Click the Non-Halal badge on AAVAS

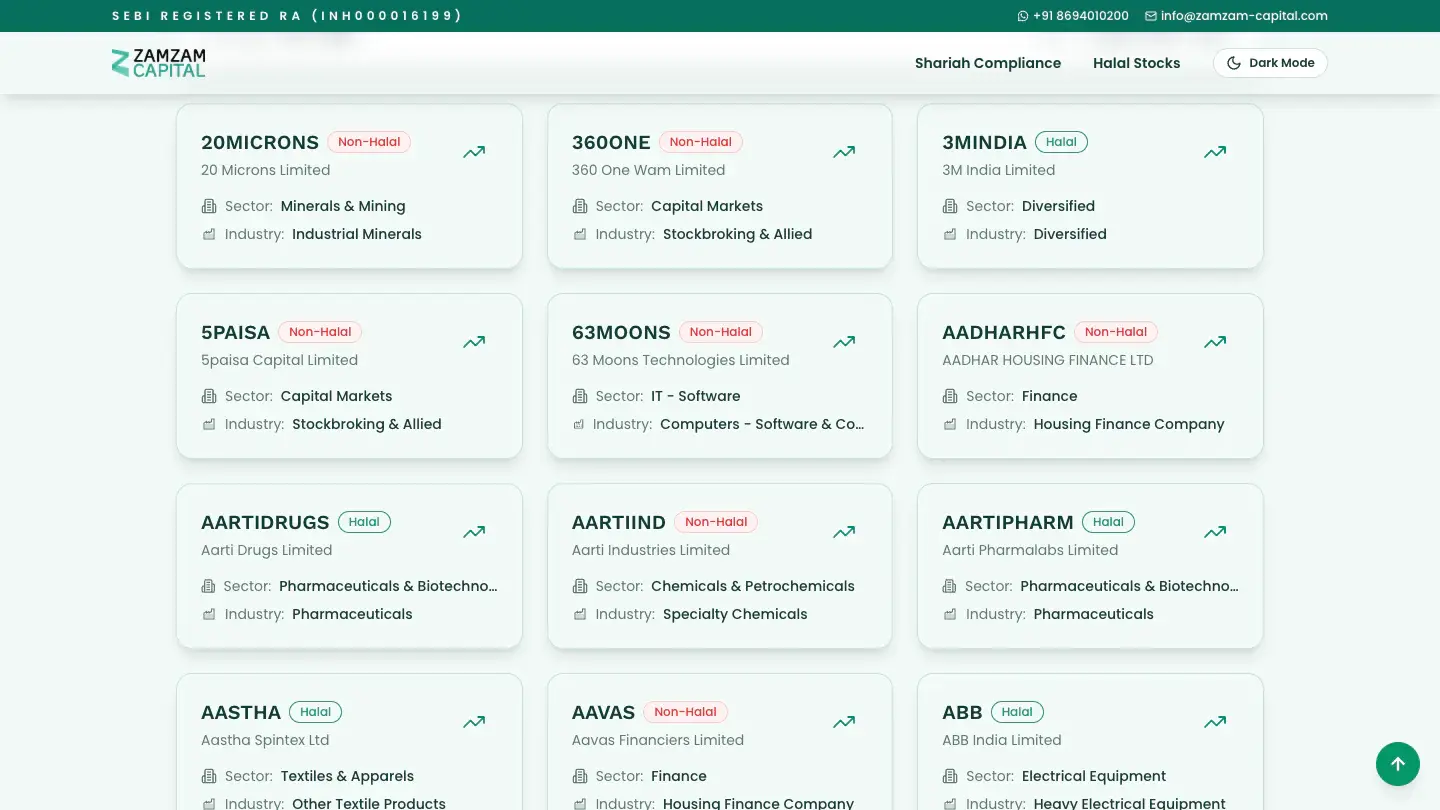tap(686, 712)
